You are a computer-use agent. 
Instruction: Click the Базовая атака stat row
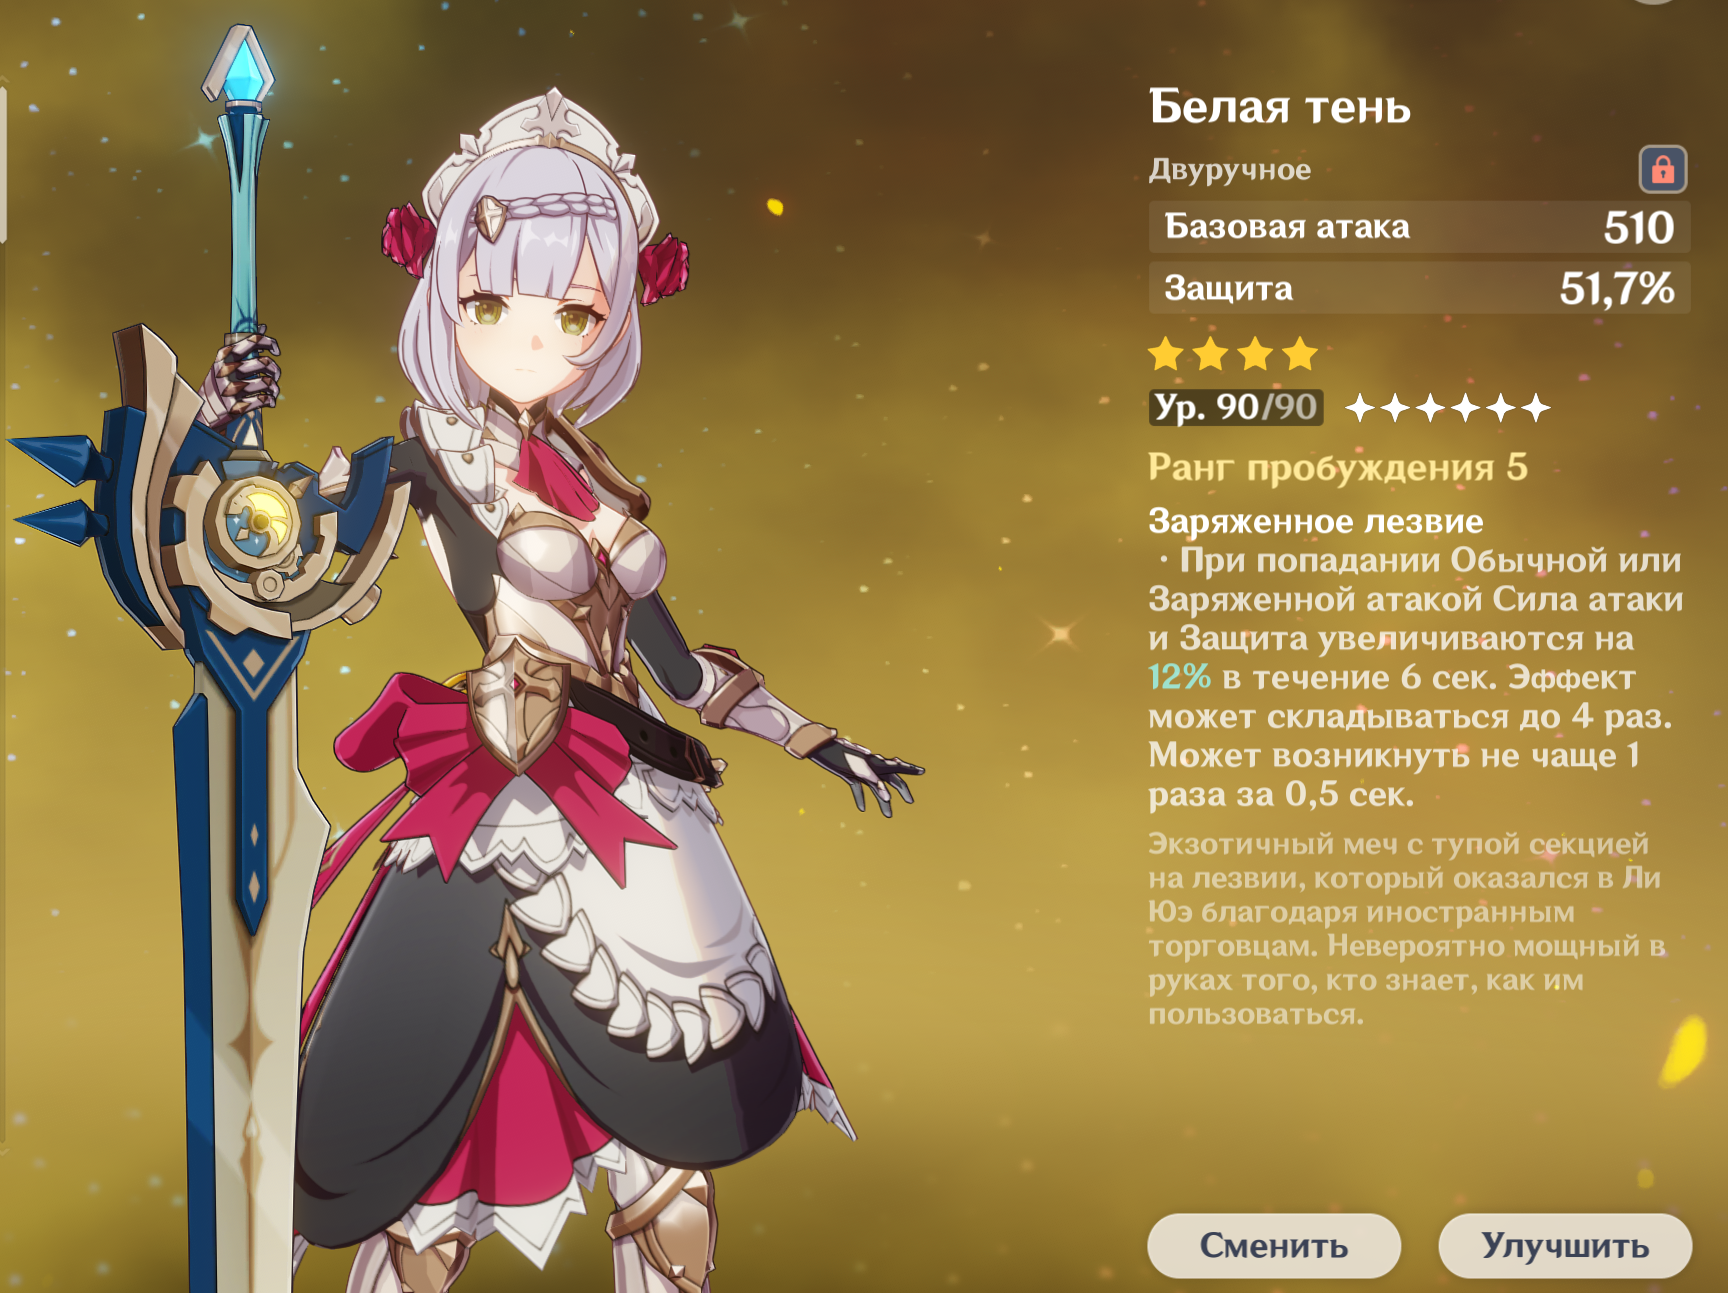[x=1419, y=227]
